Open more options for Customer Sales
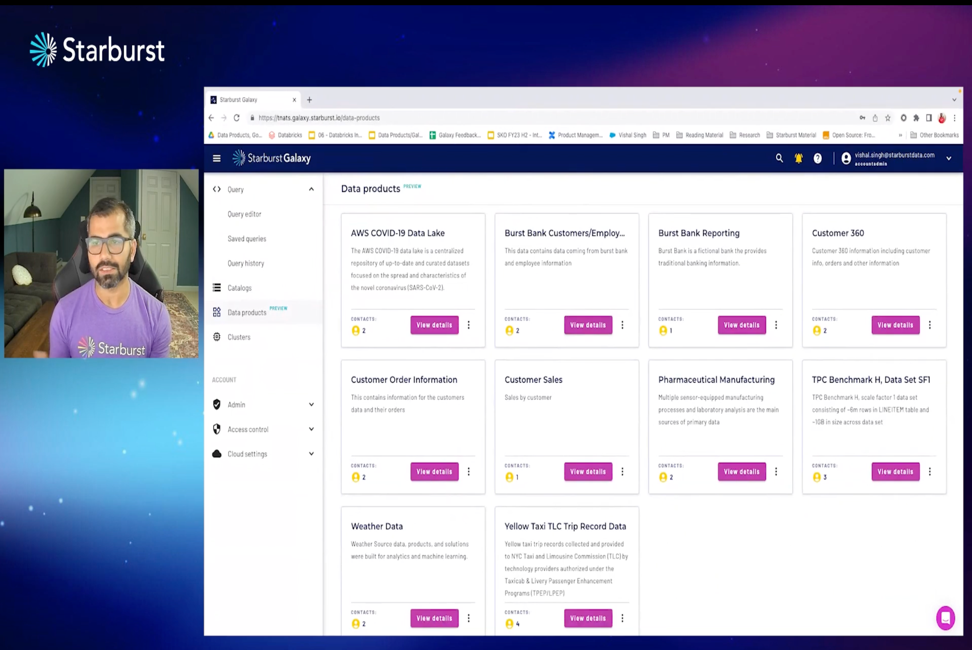The width and height of the screenshot is (972, 650). point(622,472)
